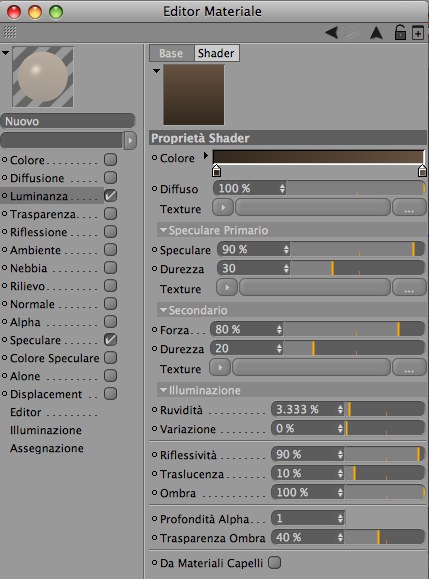Switch to the Base tab
The height and width of the screenshot is (579, 429).
coord(171,53)
